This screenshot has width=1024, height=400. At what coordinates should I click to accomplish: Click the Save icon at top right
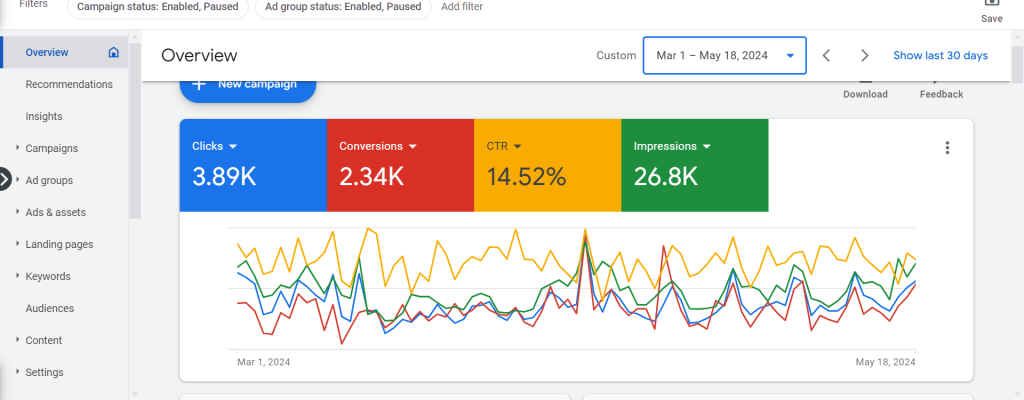991,5
